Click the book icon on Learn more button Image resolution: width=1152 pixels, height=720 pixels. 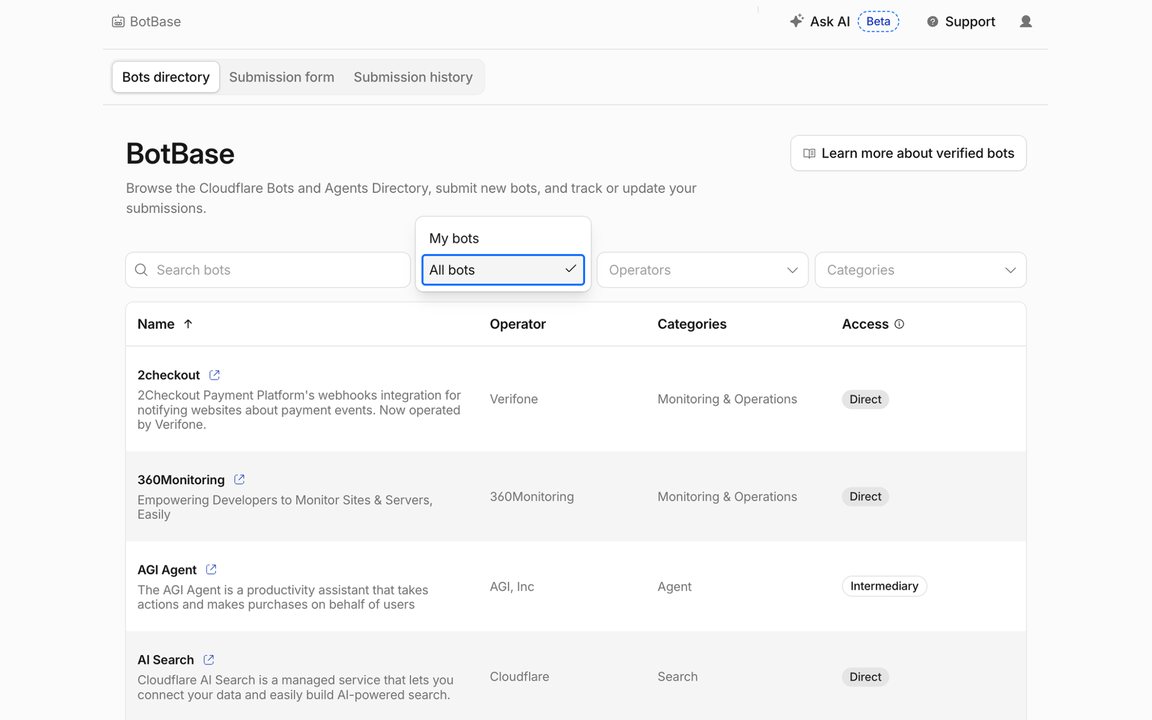(809, 154)
